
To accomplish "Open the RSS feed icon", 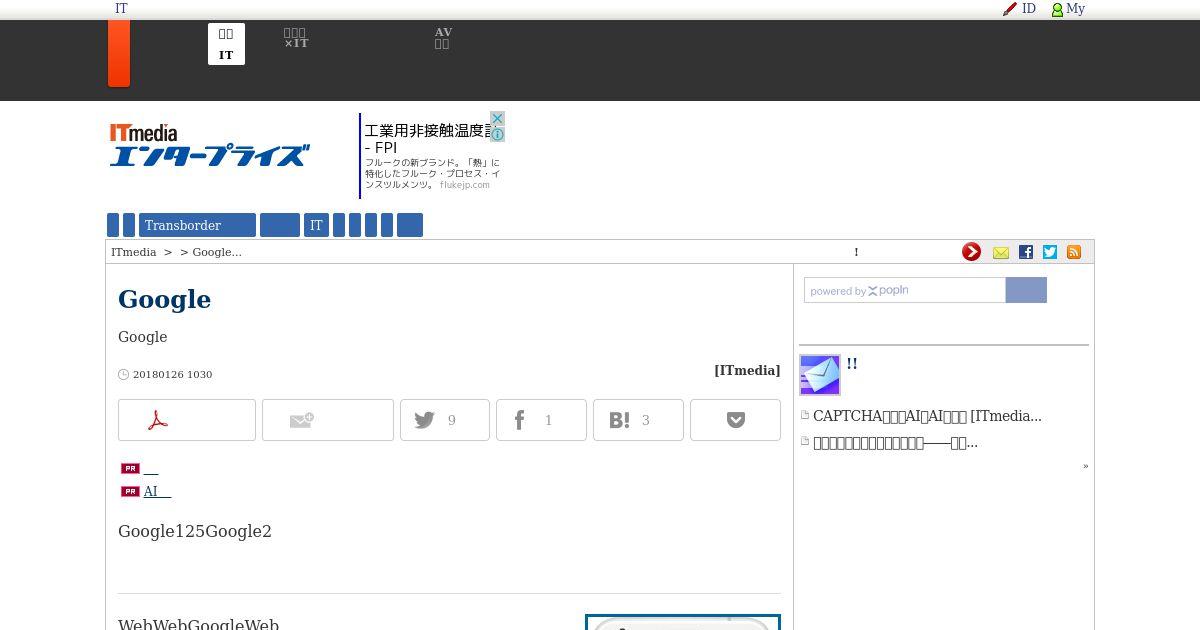I will pos(1074,252).
